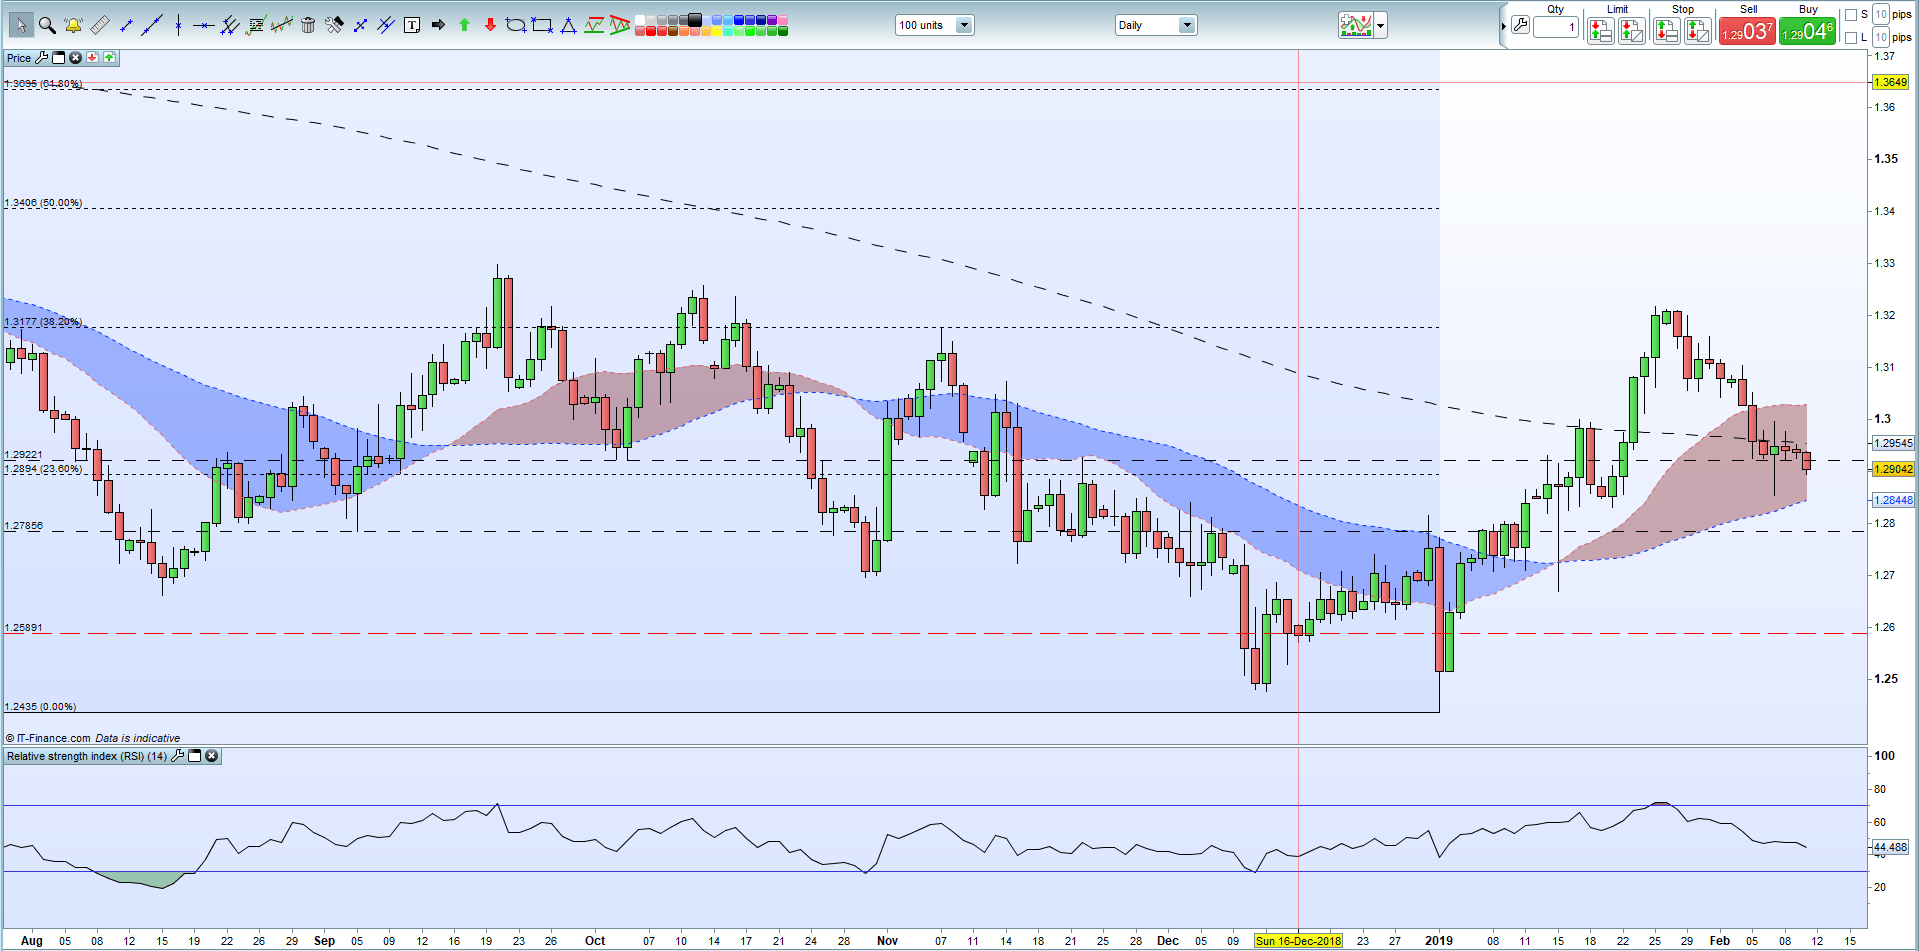This screenshot has width=1919, height=951.
Task: Click the Buy 1.2904 button
Action: 1807,31
